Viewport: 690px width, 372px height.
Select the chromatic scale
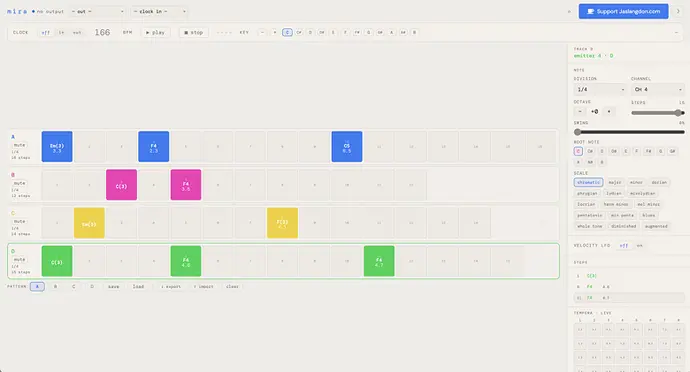588,182
